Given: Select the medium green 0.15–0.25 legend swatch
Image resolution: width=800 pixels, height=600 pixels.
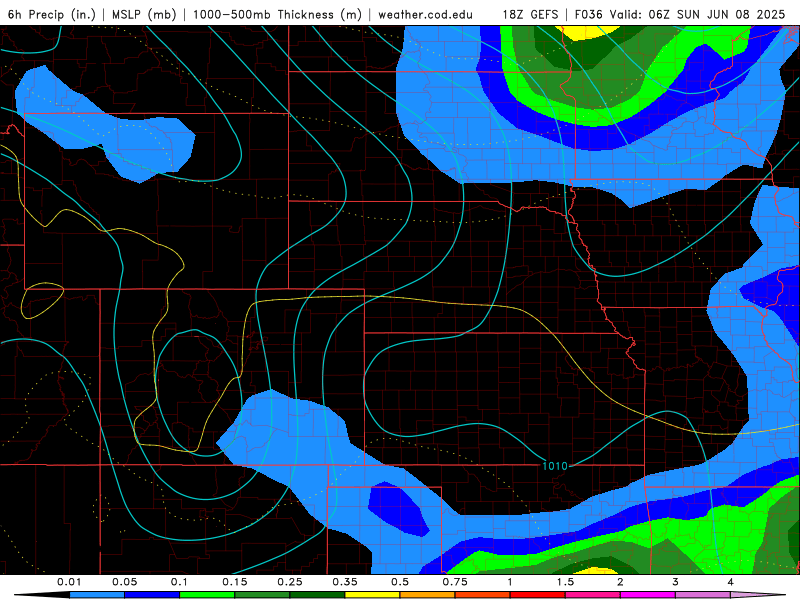Looking at the screenshot, I should pyautogui.click(x=262, y=595).
